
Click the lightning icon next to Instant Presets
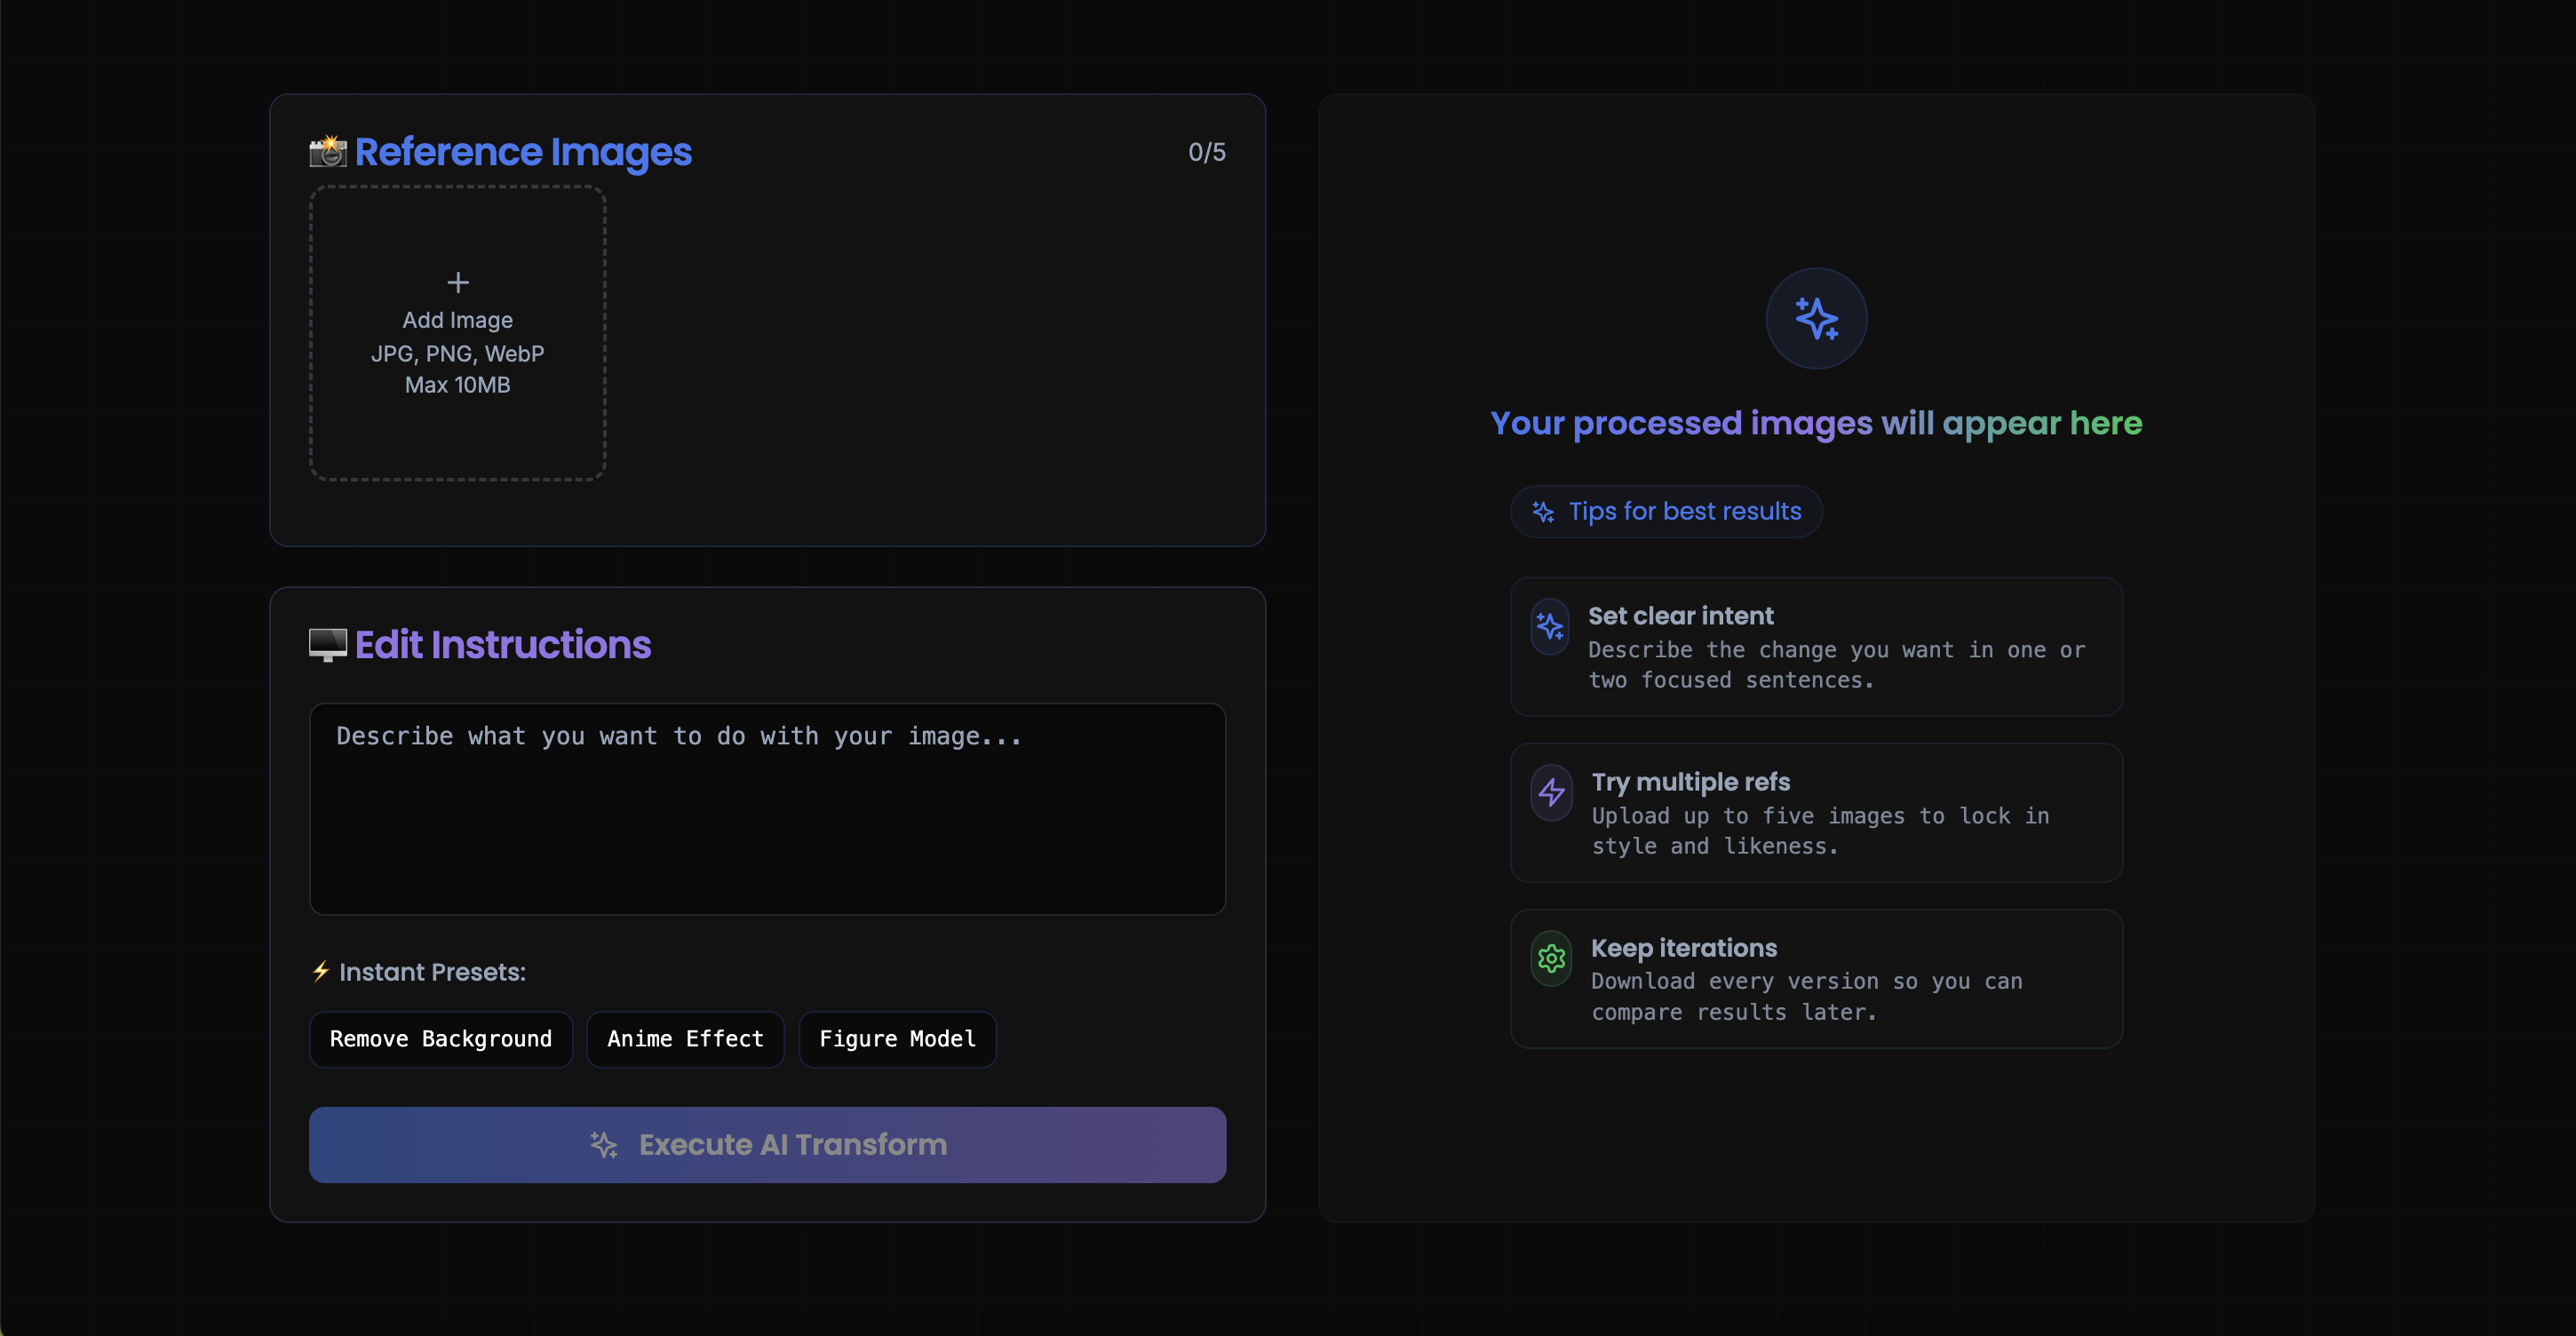pyautogui.click(x=320, y=971)
